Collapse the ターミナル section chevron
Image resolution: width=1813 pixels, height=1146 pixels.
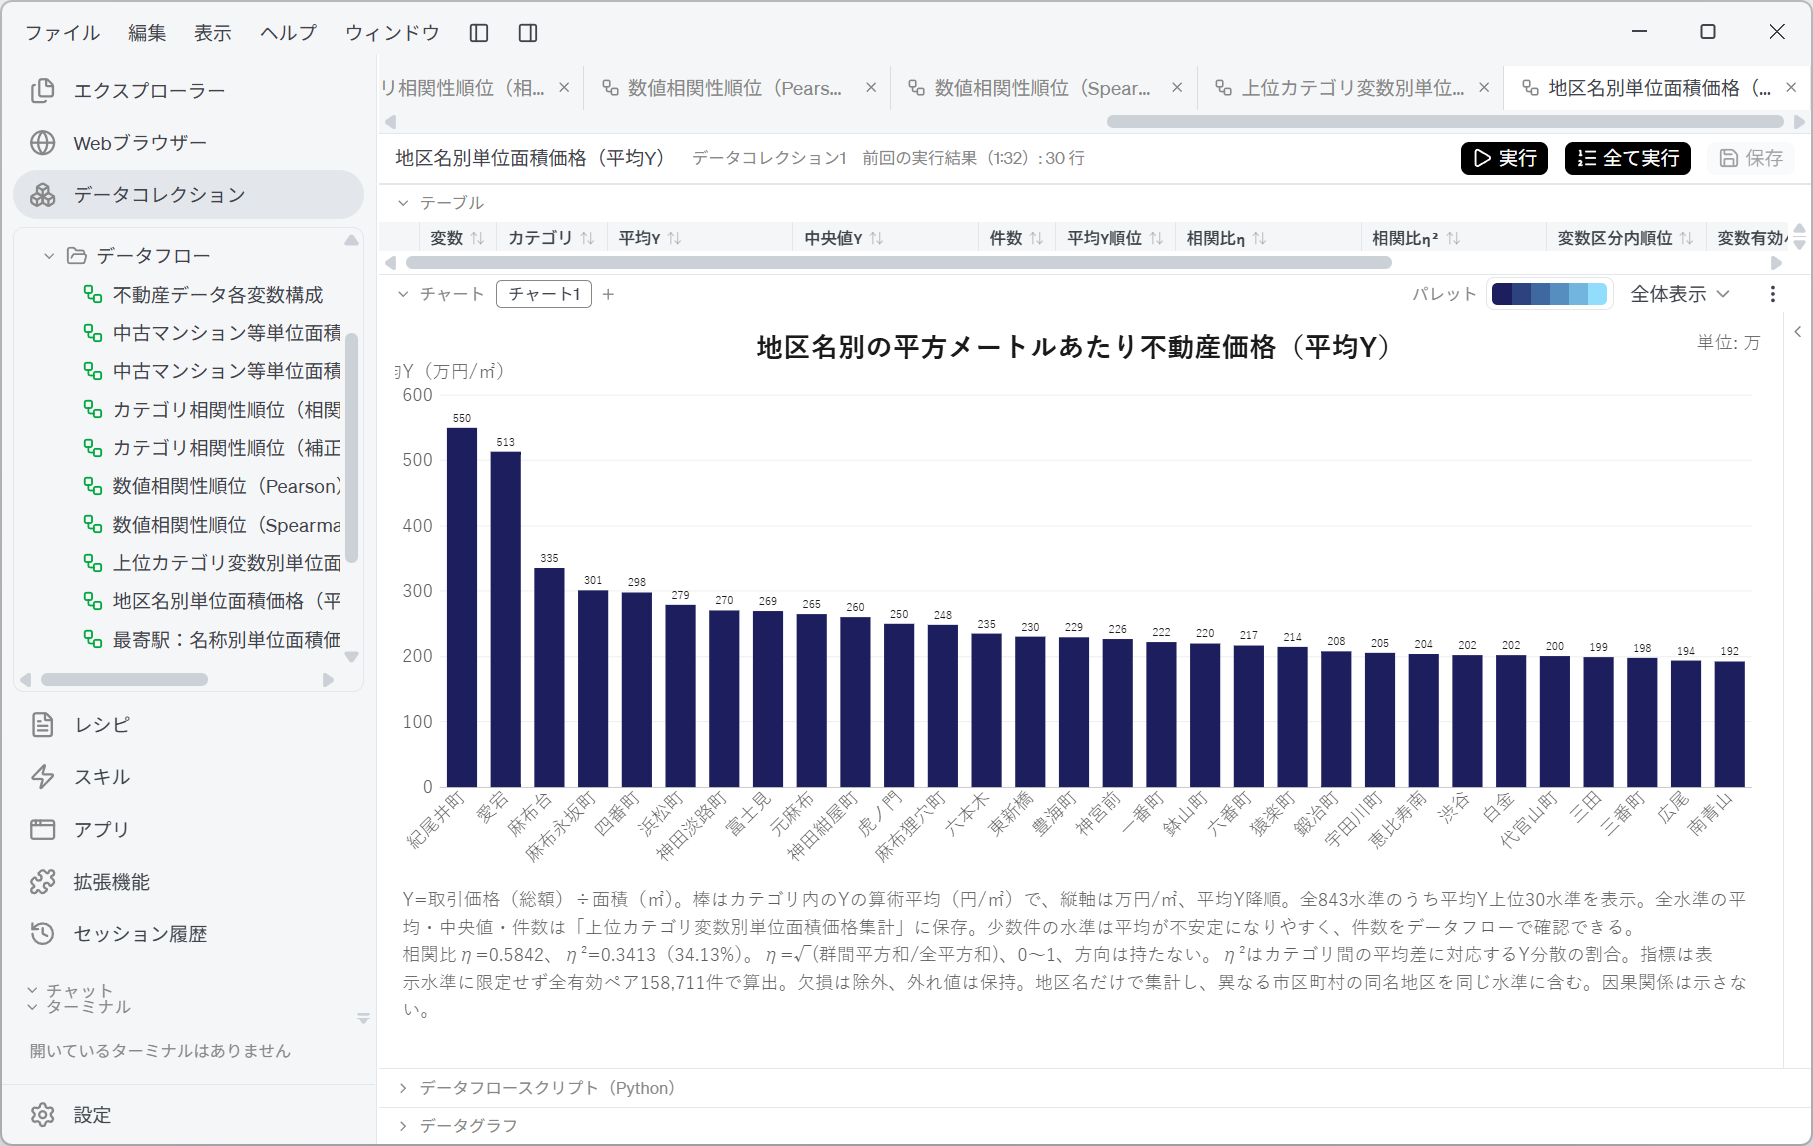32,1007
